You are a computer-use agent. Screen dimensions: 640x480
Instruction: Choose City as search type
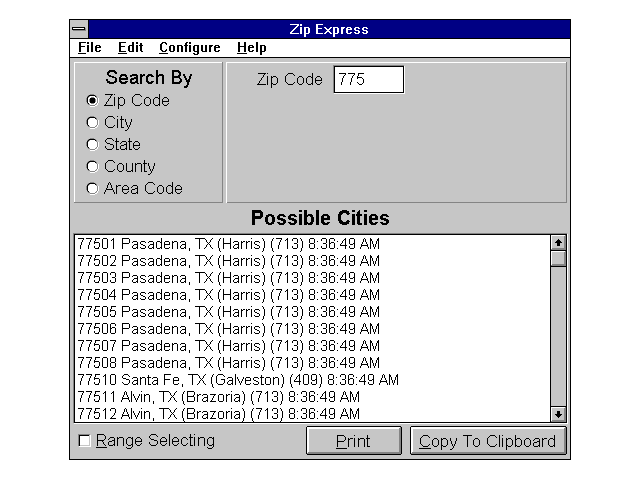point(93,123)
